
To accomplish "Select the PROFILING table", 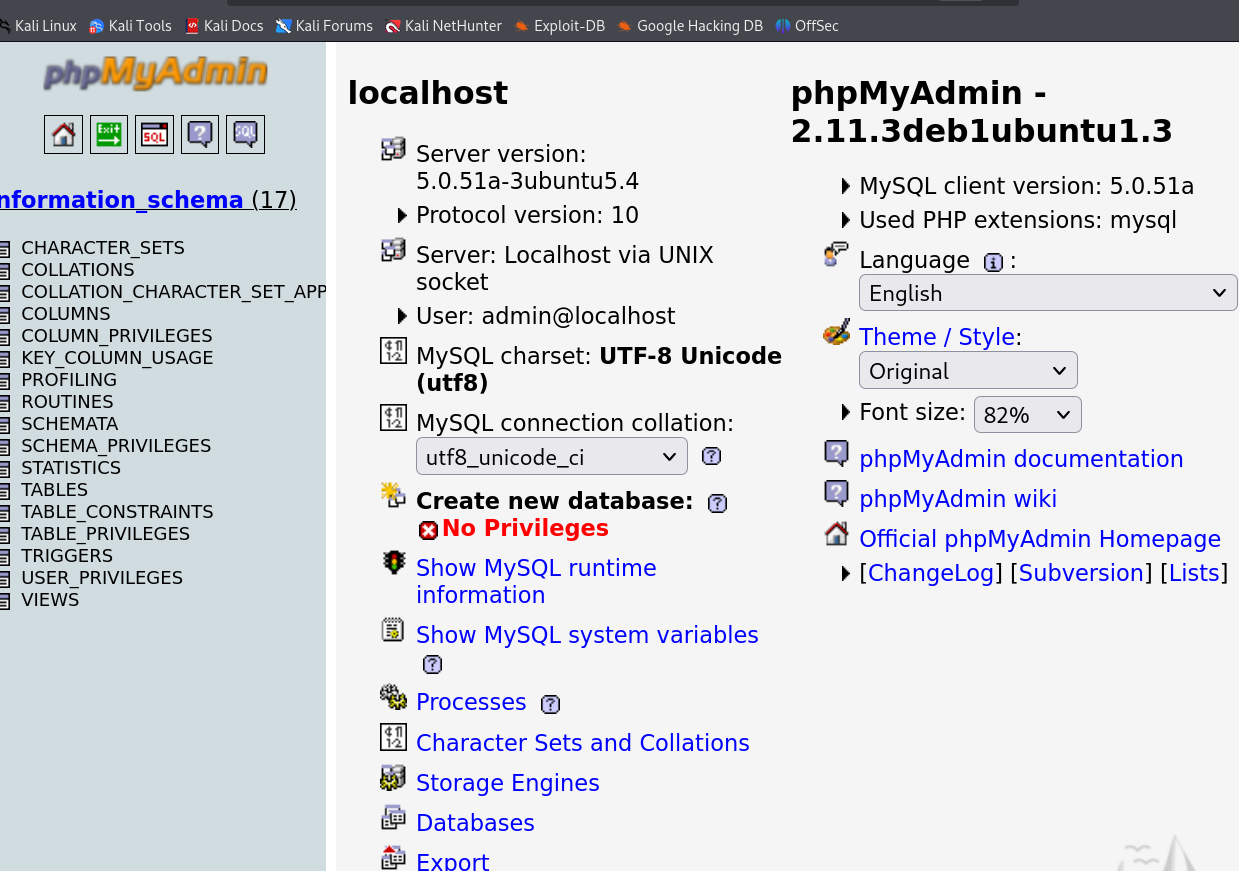I will tap(69, 380).
